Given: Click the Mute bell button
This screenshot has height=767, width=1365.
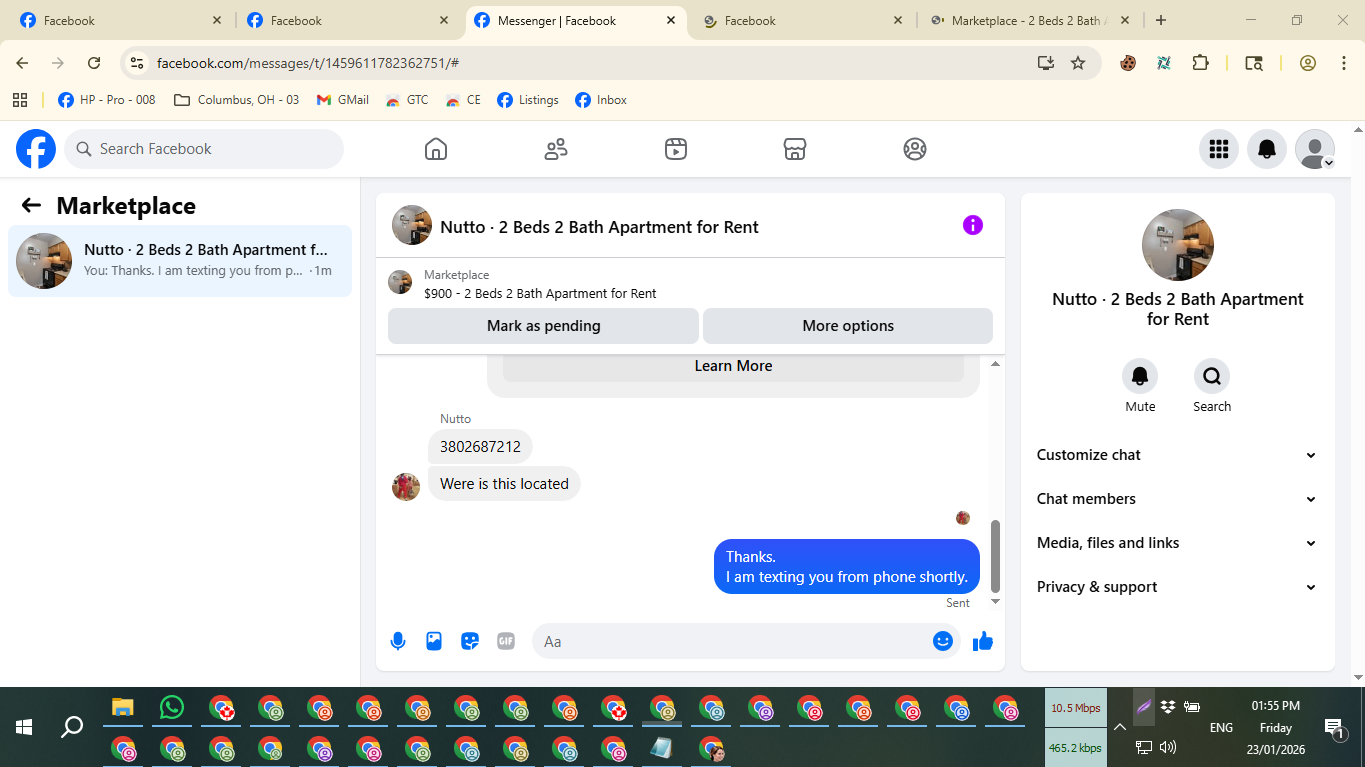Looking at the screenshot, I should pos(1140,376).
